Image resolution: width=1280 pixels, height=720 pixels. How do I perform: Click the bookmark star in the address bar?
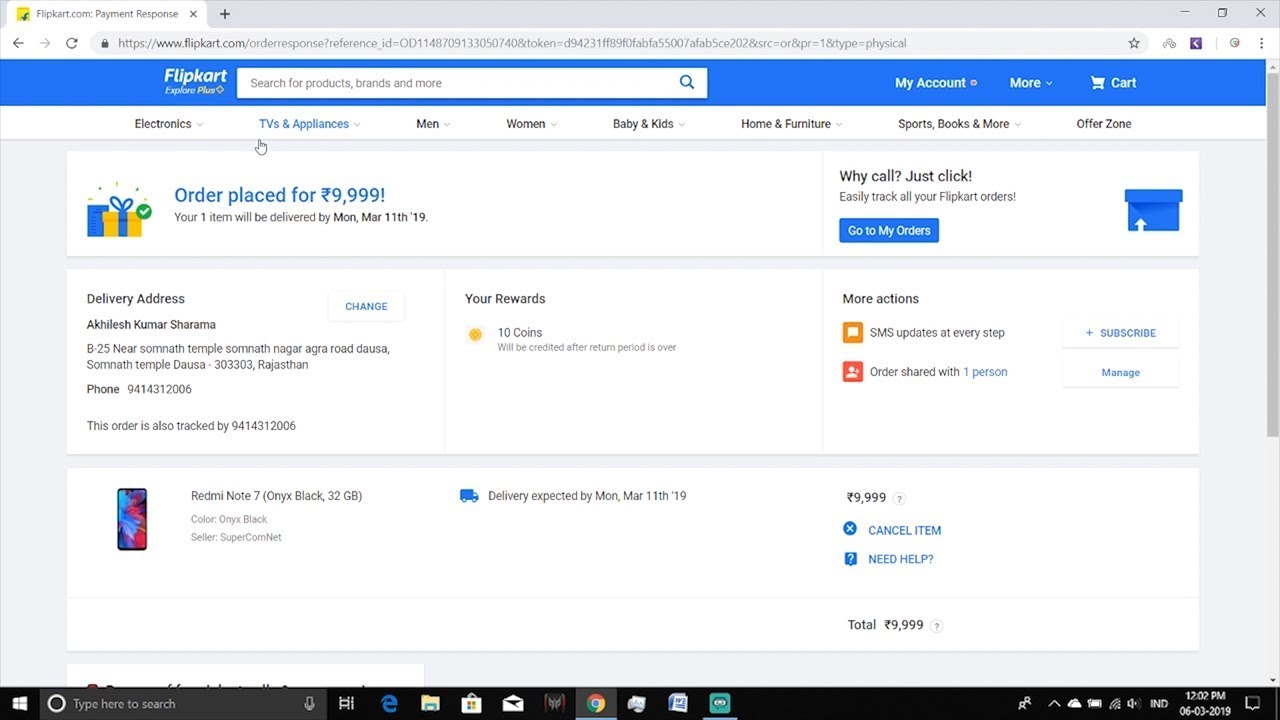click(1134, 43)
